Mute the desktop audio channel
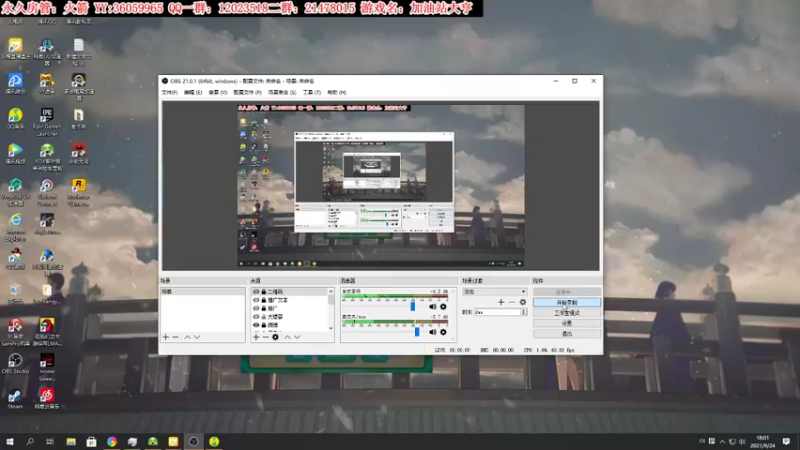800x450 pixels. 433,307
